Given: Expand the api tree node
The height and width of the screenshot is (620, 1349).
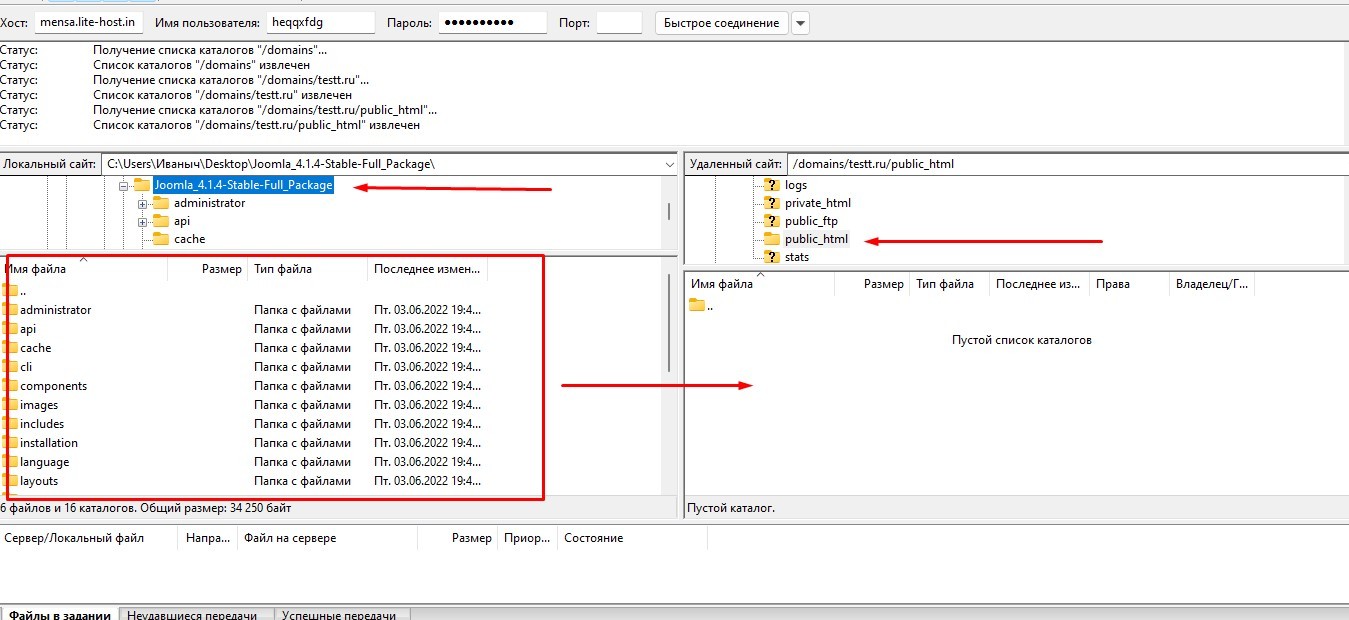Looking at the screenshot, I should pyautogui.click(x=143, y=221).
